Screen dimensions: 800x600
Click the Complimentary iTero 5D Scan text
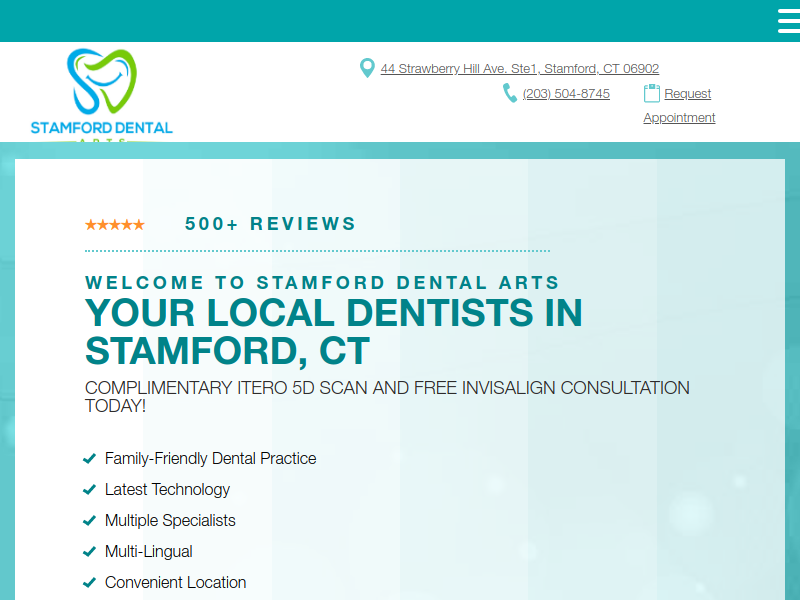[x=387, y=396]
